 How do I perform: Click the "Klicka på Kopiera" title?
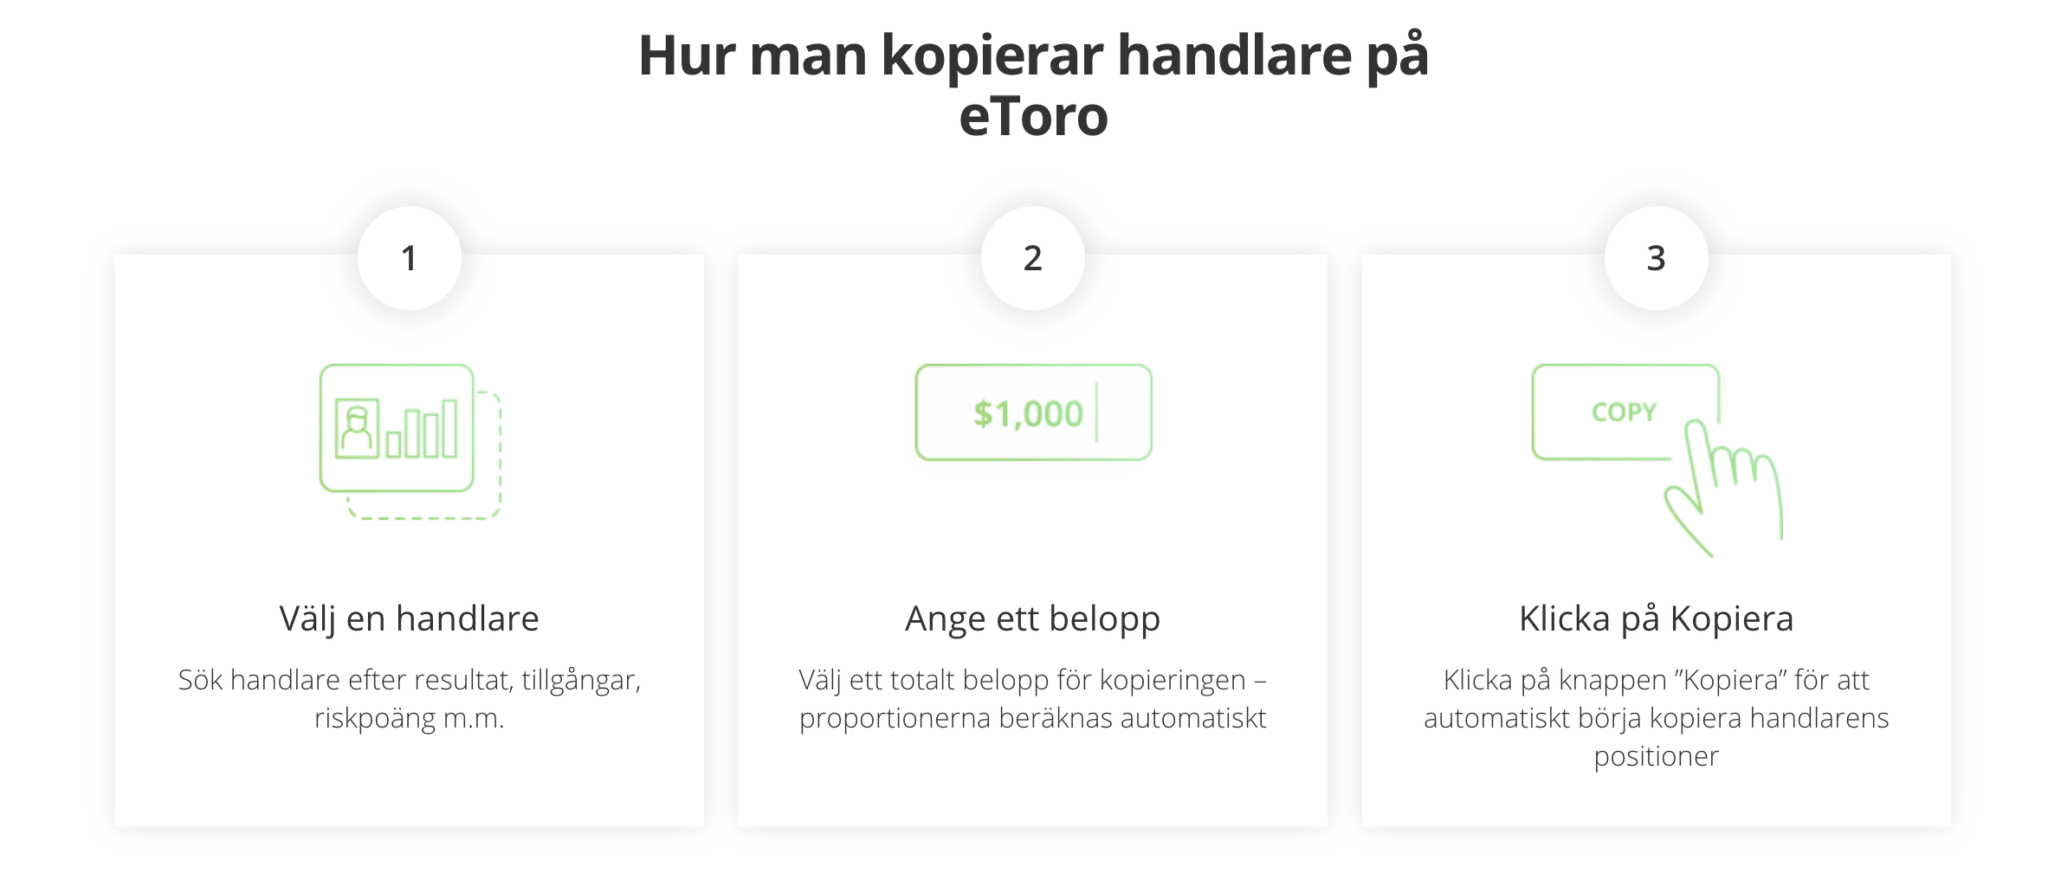click(x=1656, y=619)
